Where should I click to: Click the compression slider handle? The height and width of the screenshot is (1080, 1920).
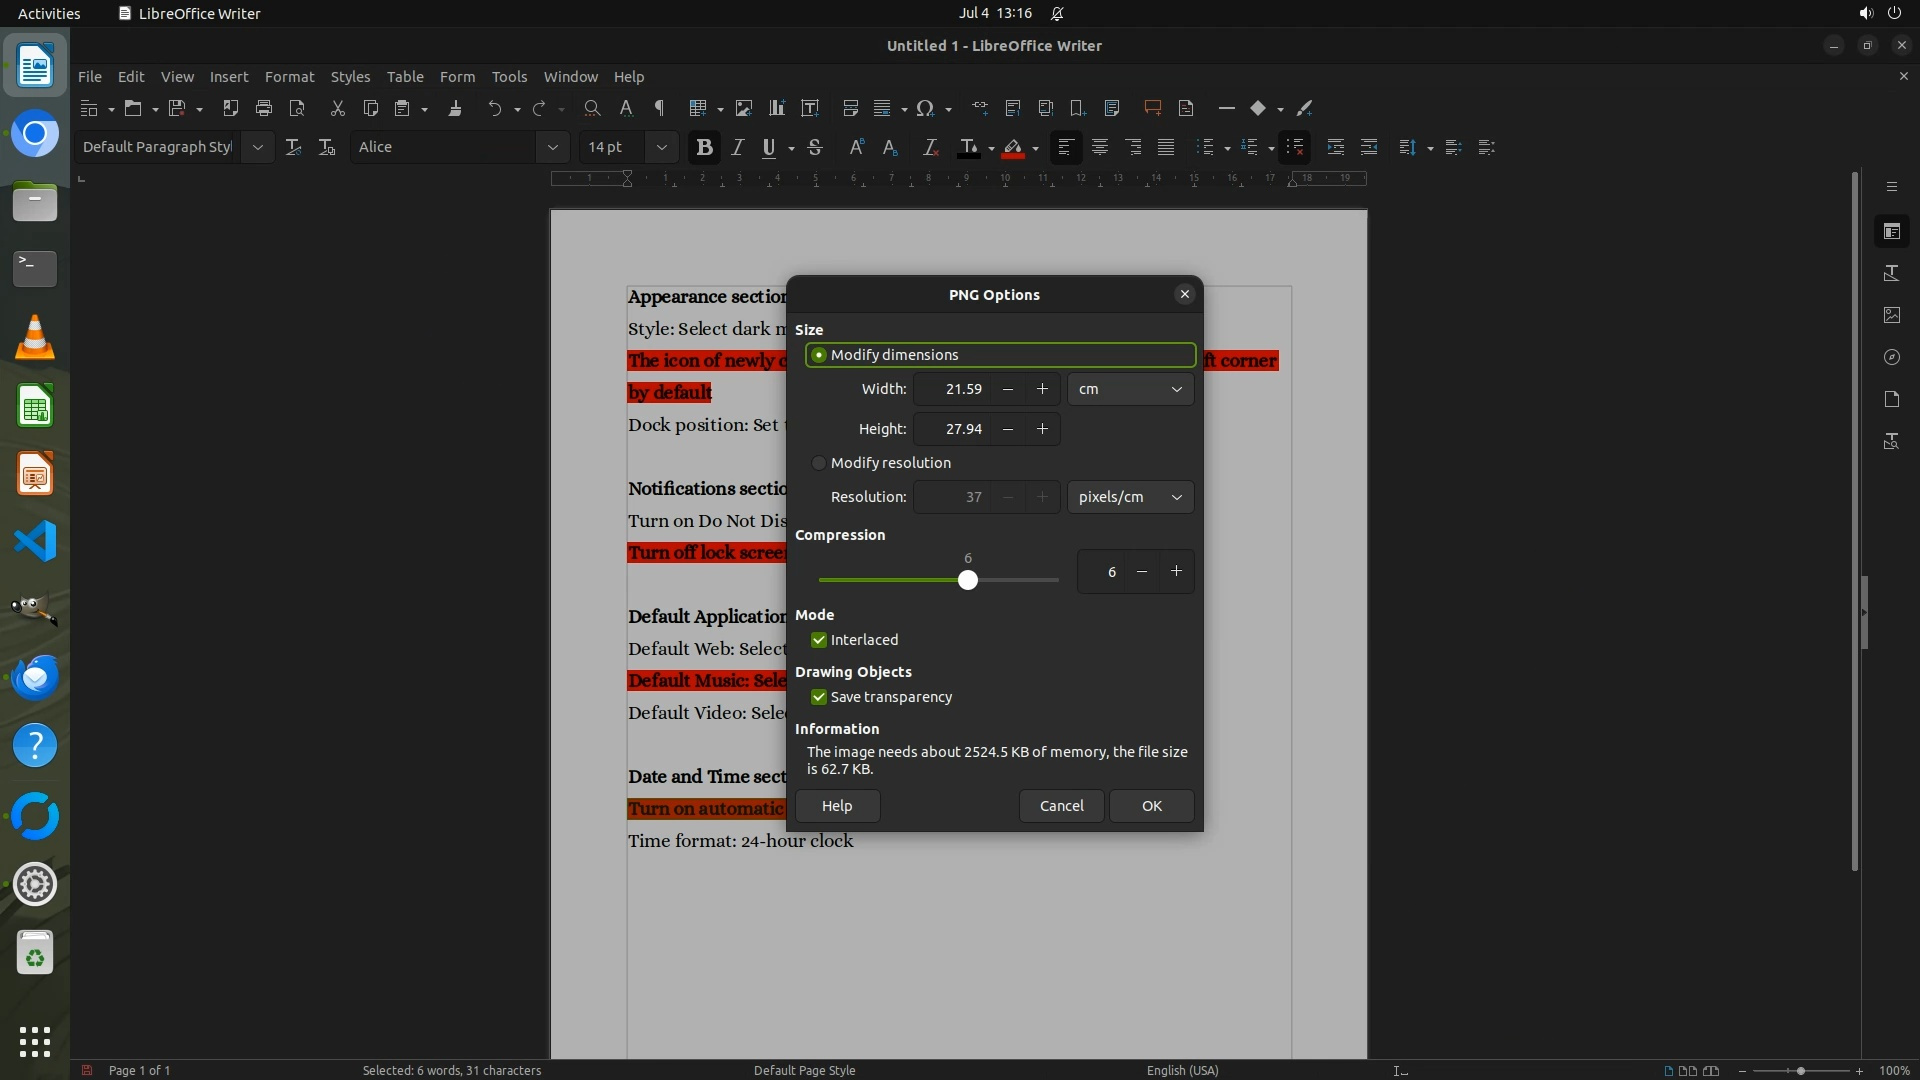click(967, 580)
